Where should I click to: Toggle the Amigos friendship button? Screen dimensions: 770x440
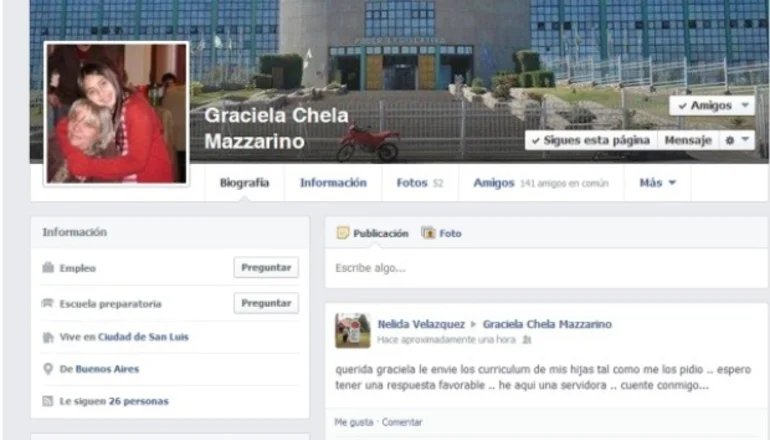(x=712, y=106)
